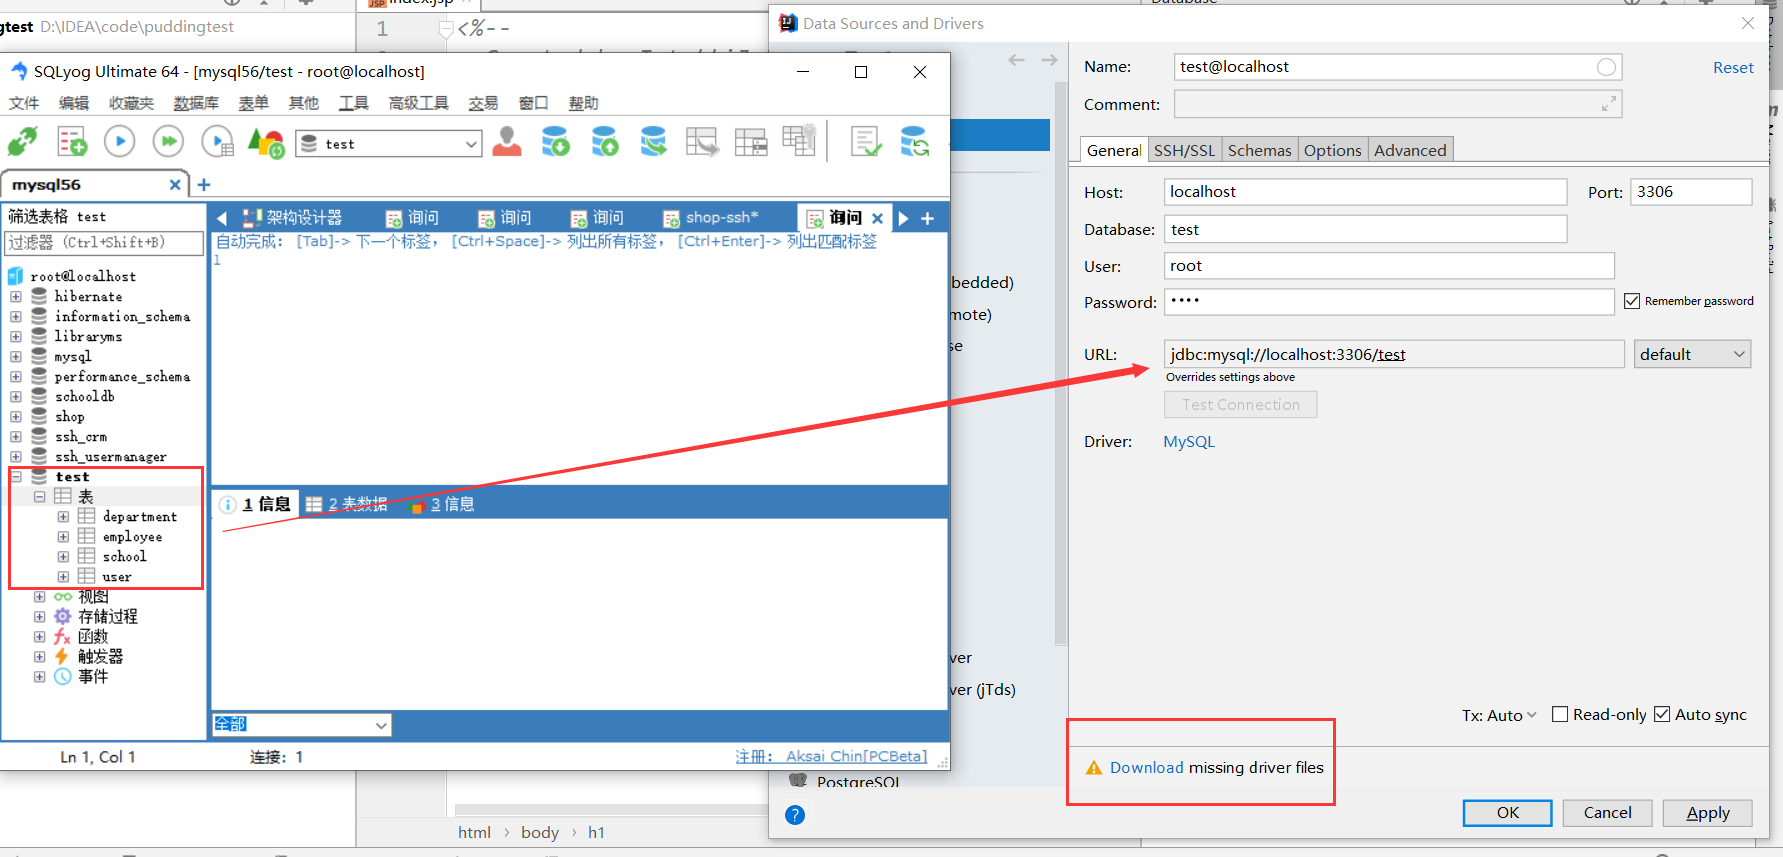Open the Tx: Auto dropdown
This screenshot has height=857, width=1783.
[x=1499, y=715]
